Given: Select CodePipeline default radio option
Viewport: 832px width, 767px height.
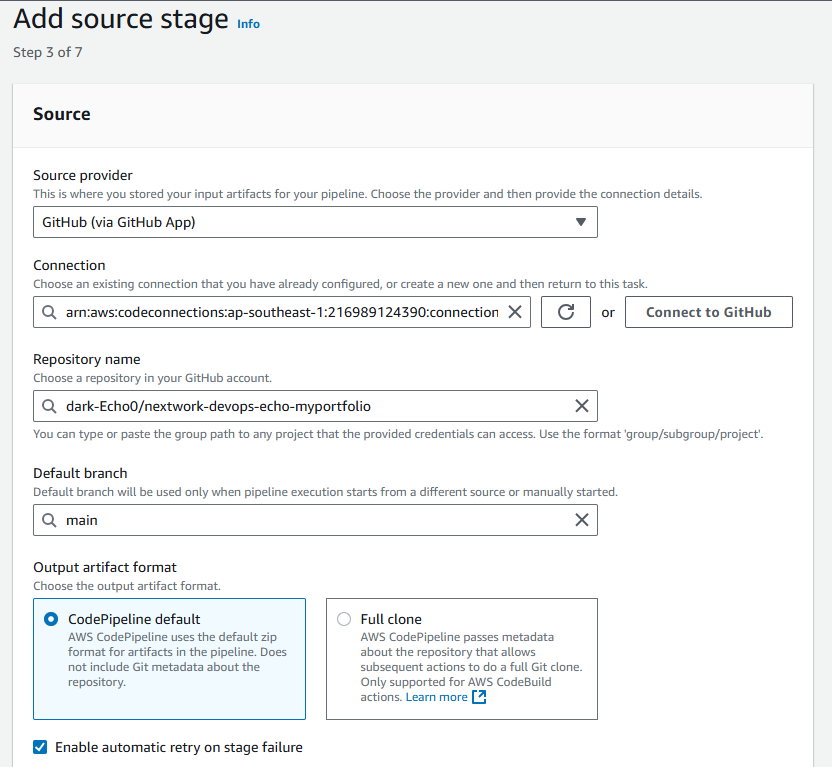Looking at the screenshot, I should click(x=51, y=619).
